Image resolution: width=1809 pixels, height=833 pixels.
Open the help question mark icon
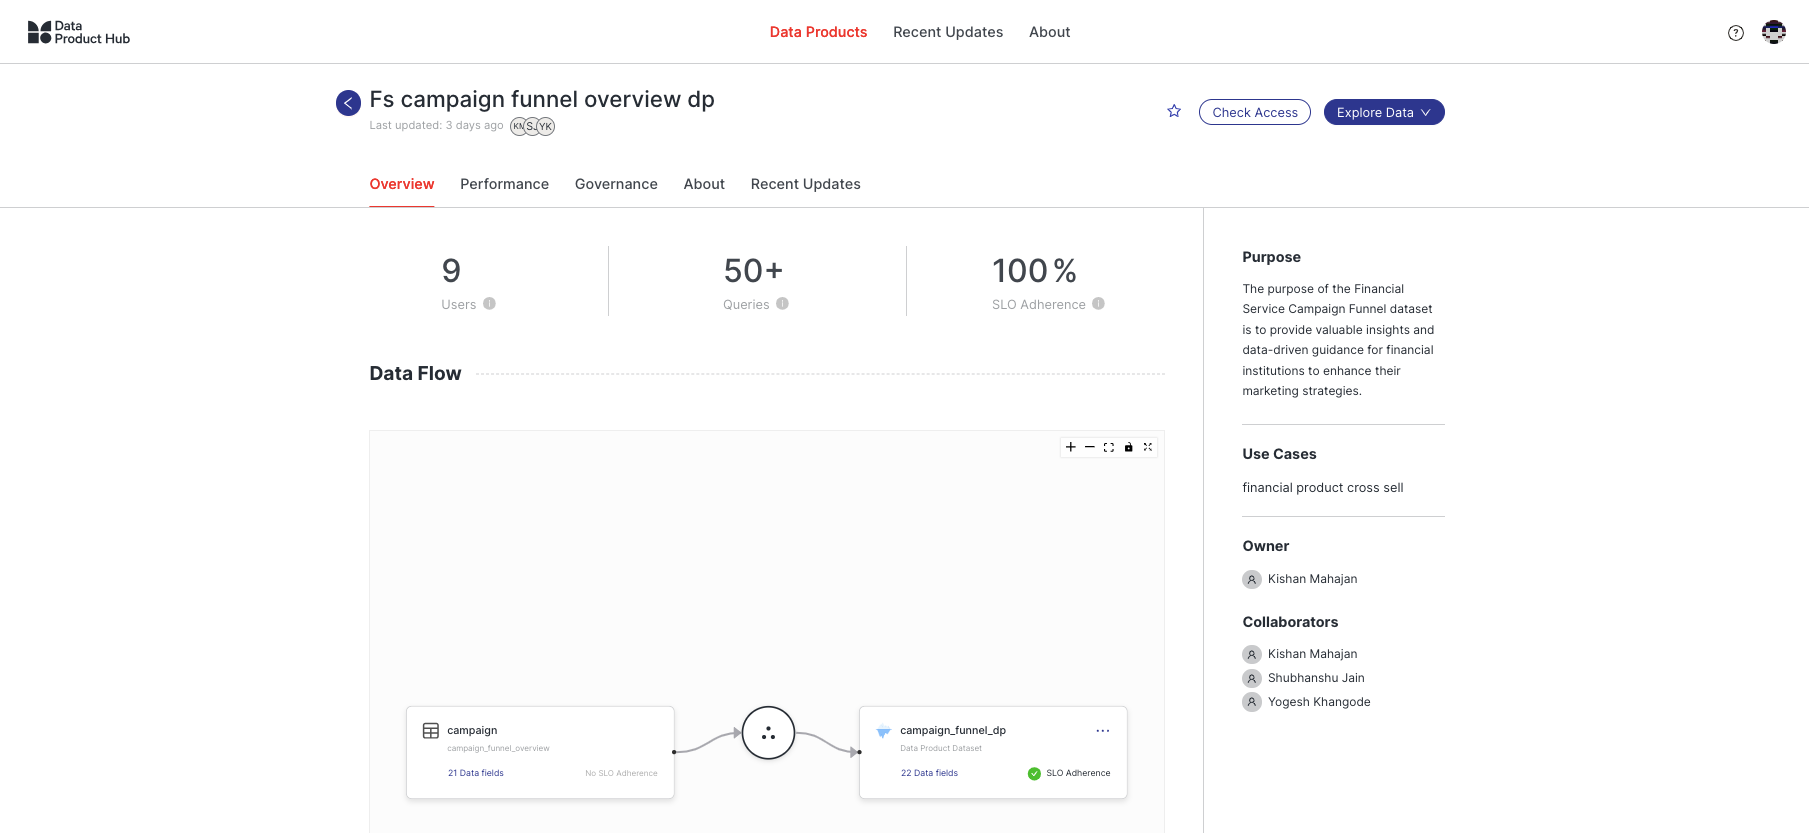tap(1736, 33)
